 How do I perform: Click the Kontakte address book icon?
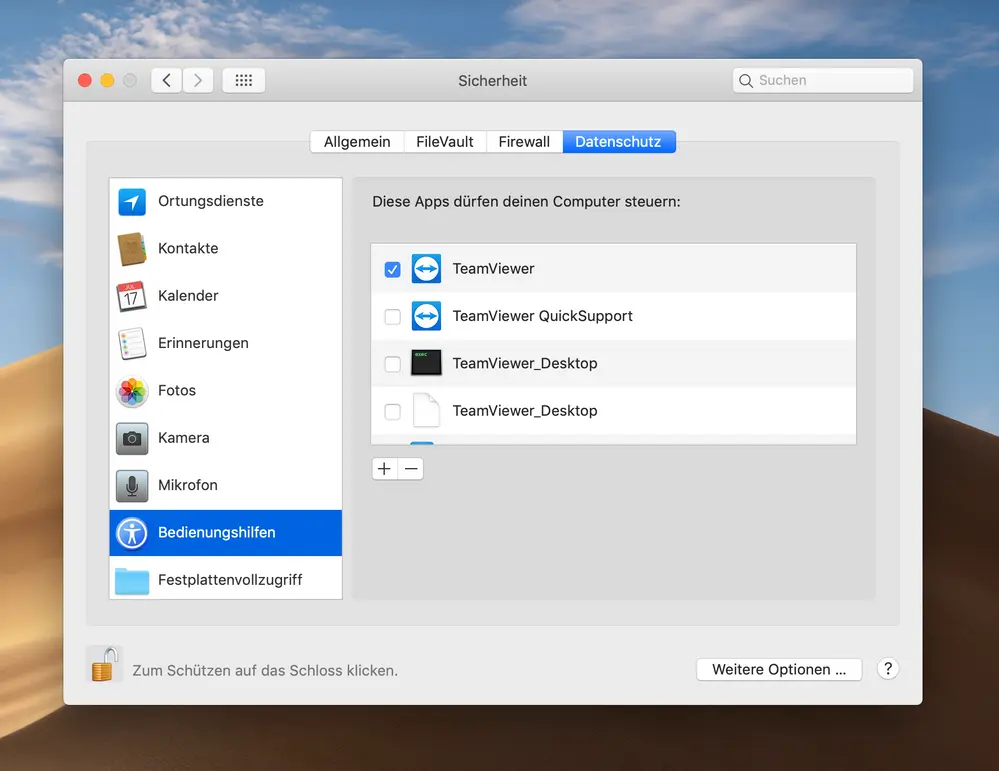(x=132, y=249)
